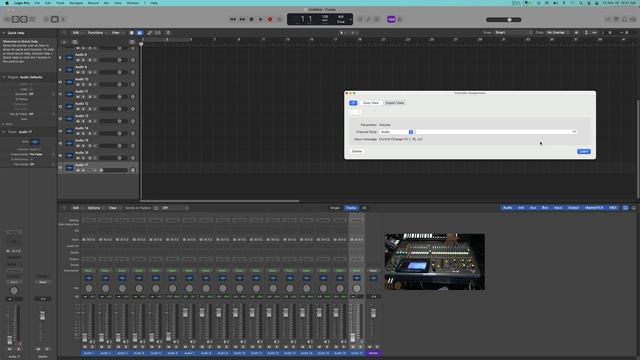The height and width of the screenshot is (360, 640).
Task: Click the blue button left of Easy View
Action: click(353, 103)
